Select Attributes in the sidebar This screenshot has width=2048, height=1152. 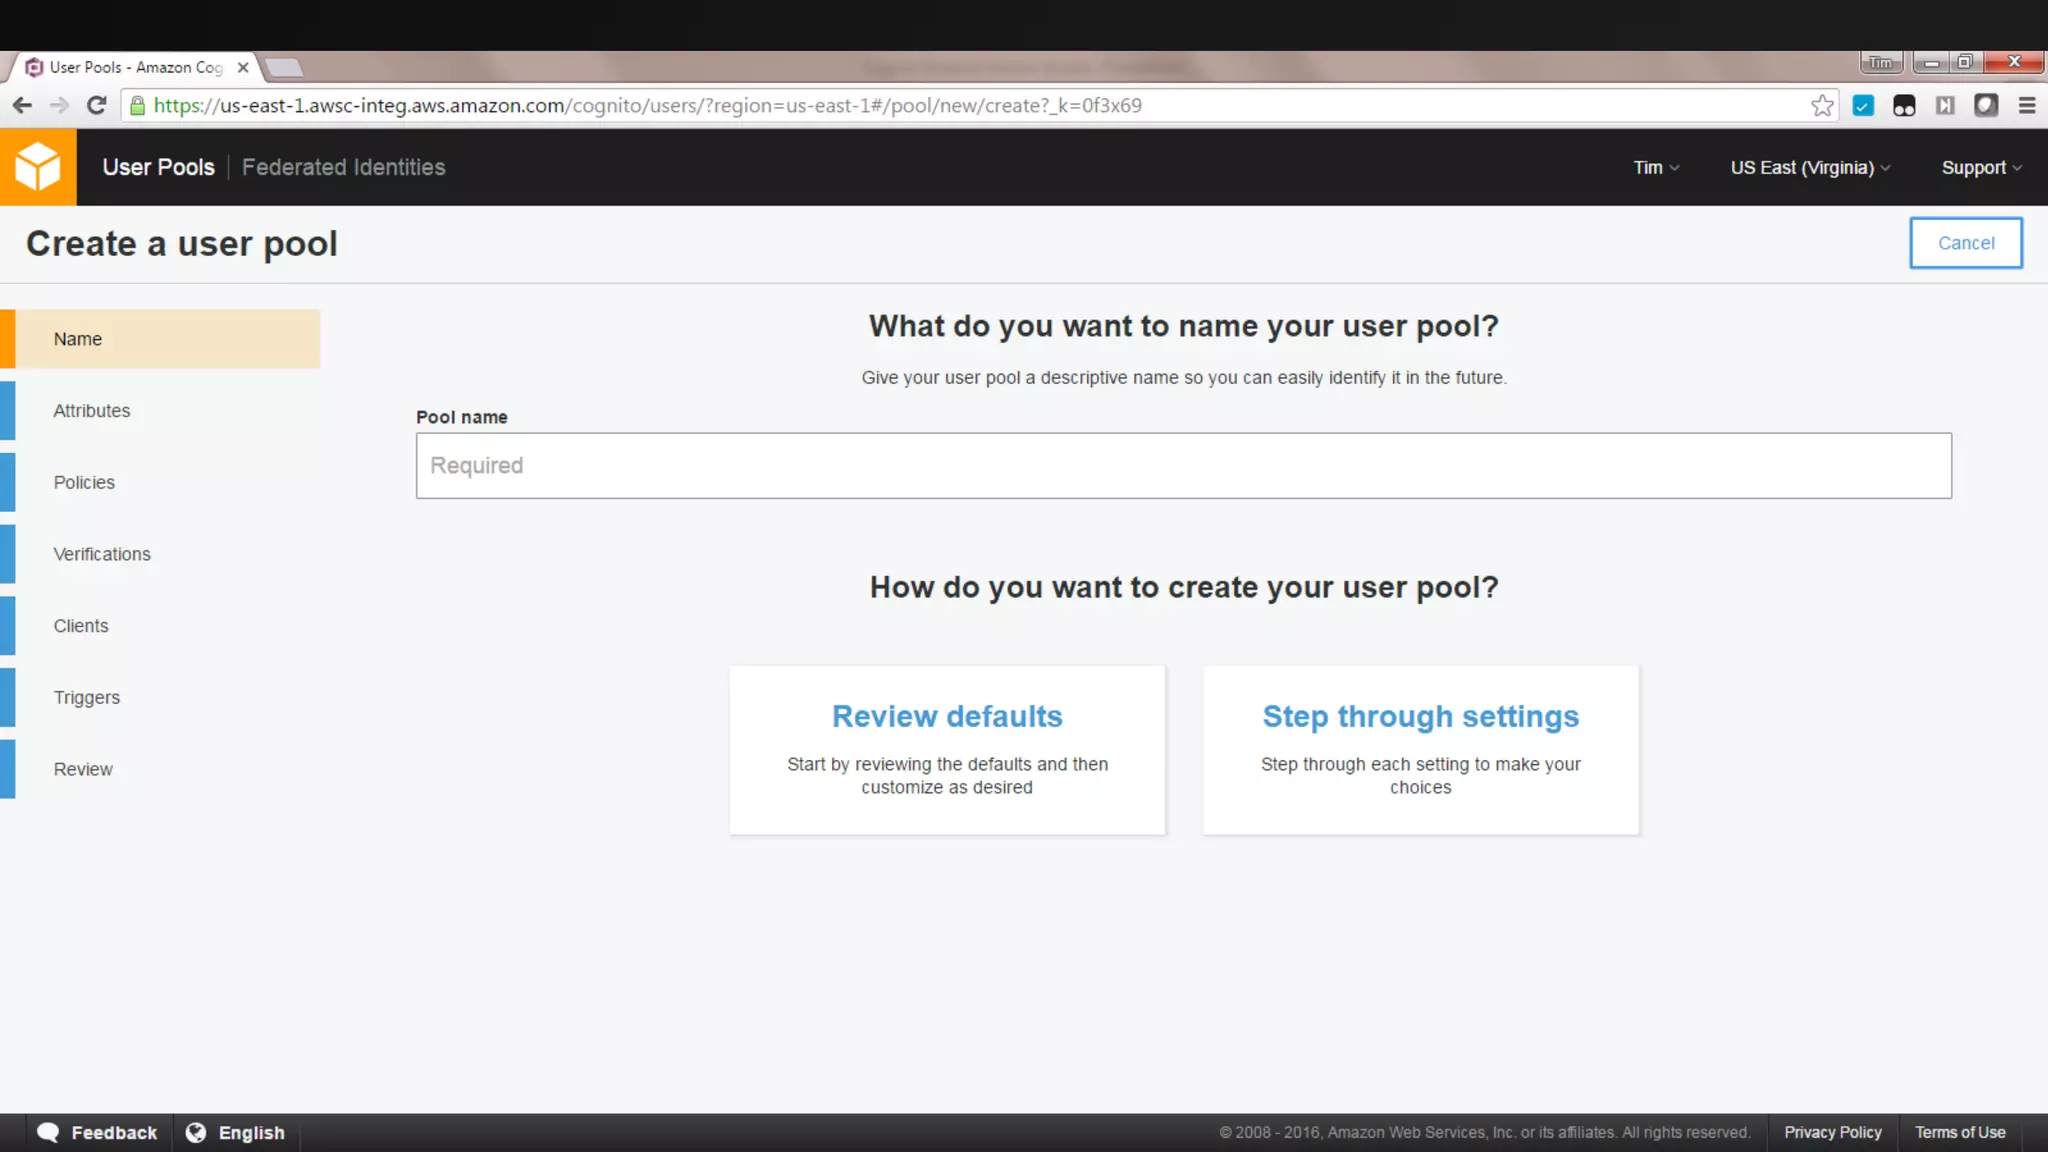pos(92,411)
